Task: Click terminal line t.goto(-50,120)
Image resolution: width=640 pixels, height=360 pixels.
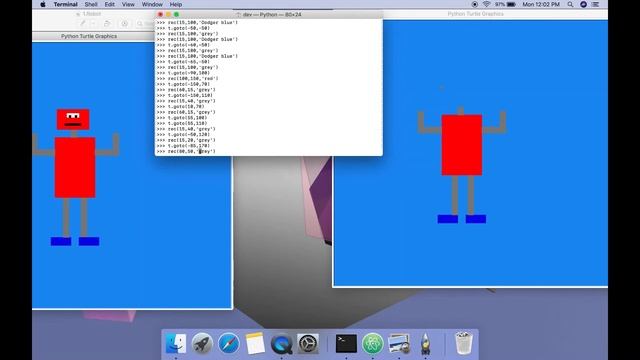Action: 189,134
